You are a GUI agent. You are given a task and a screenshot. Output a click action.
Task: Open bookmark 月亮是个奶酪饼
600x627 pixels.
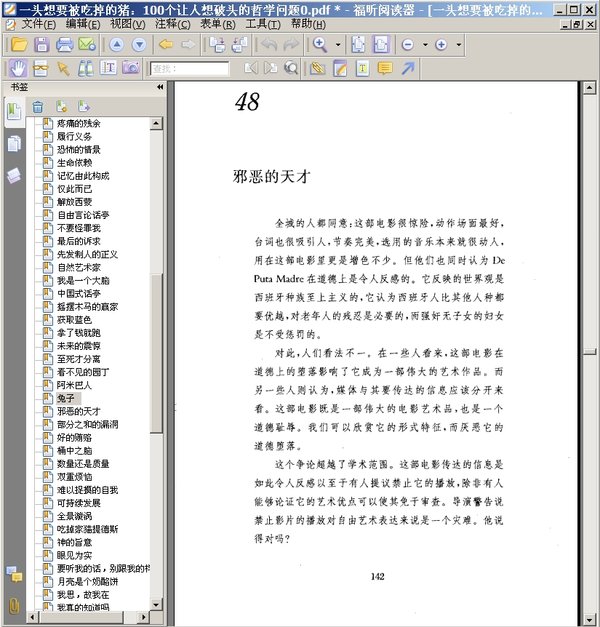pyautogui.click(x=87, y=581)
